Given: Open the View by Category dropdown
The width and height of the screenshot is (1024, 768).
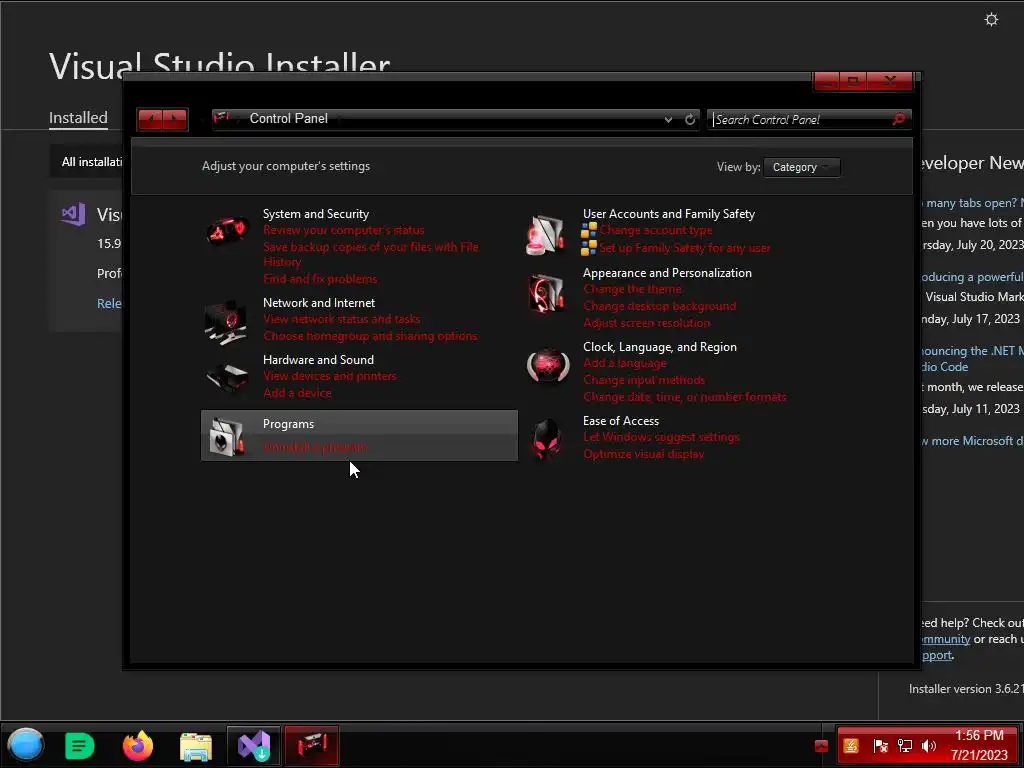Looking at the screenshot, I should pyautogui.click(x=802, y=167).
